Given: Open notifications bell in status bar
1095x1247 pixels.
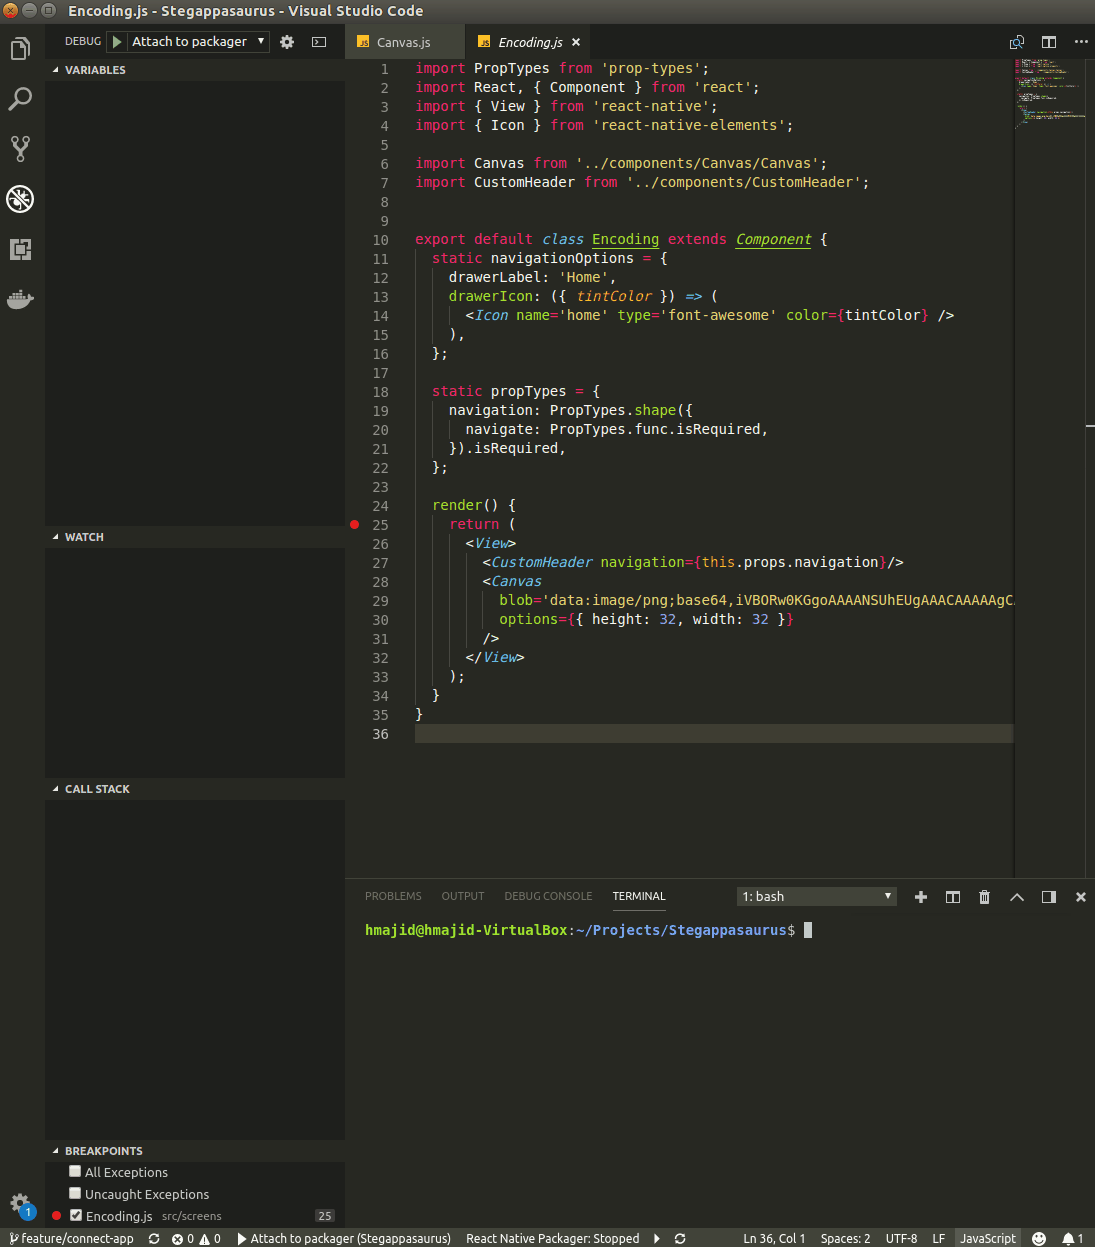Looking at the screenshot, I should pos(1072,1238).
